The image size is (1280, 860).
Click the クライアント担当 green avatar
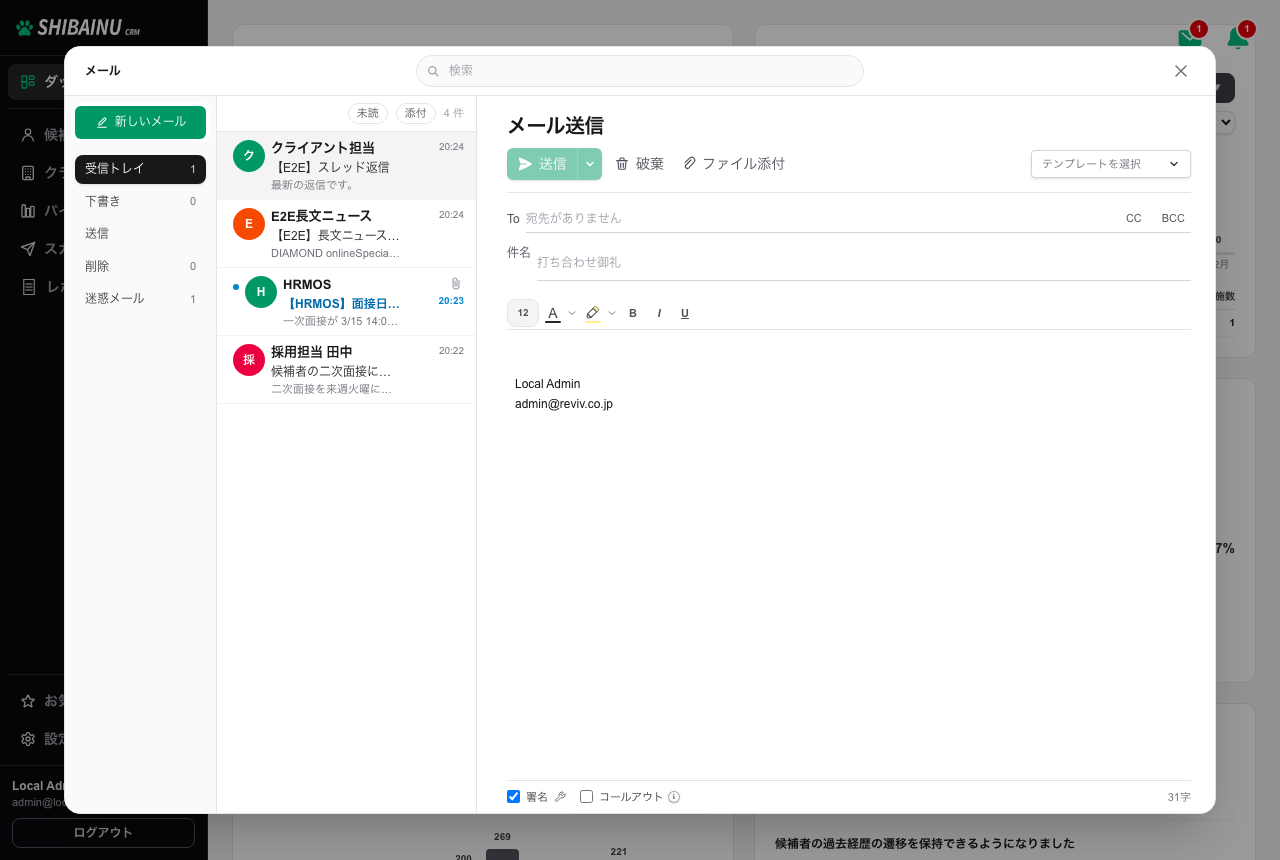coord(249,156)
